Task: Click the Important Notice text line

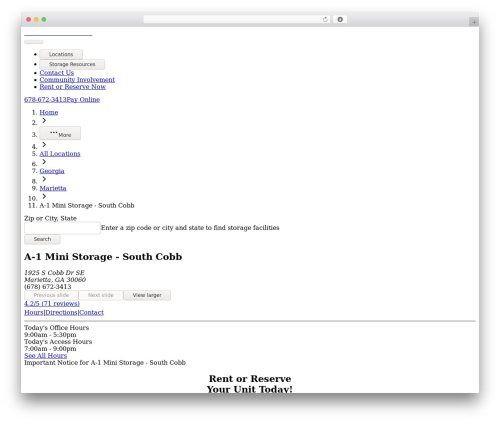Action: click(105, 363)
